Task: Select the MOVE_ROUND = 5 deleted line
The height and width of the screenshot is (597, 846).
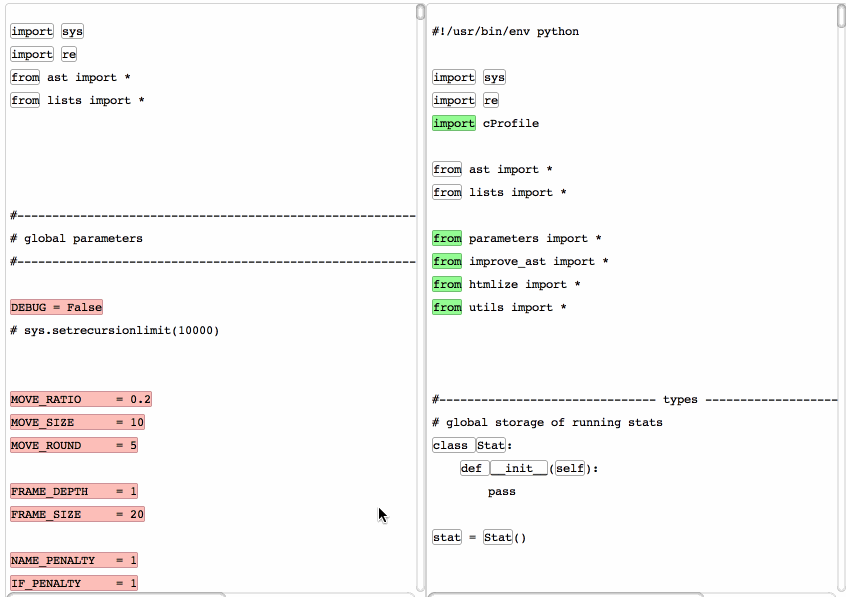Action: (x=73, y=446)
